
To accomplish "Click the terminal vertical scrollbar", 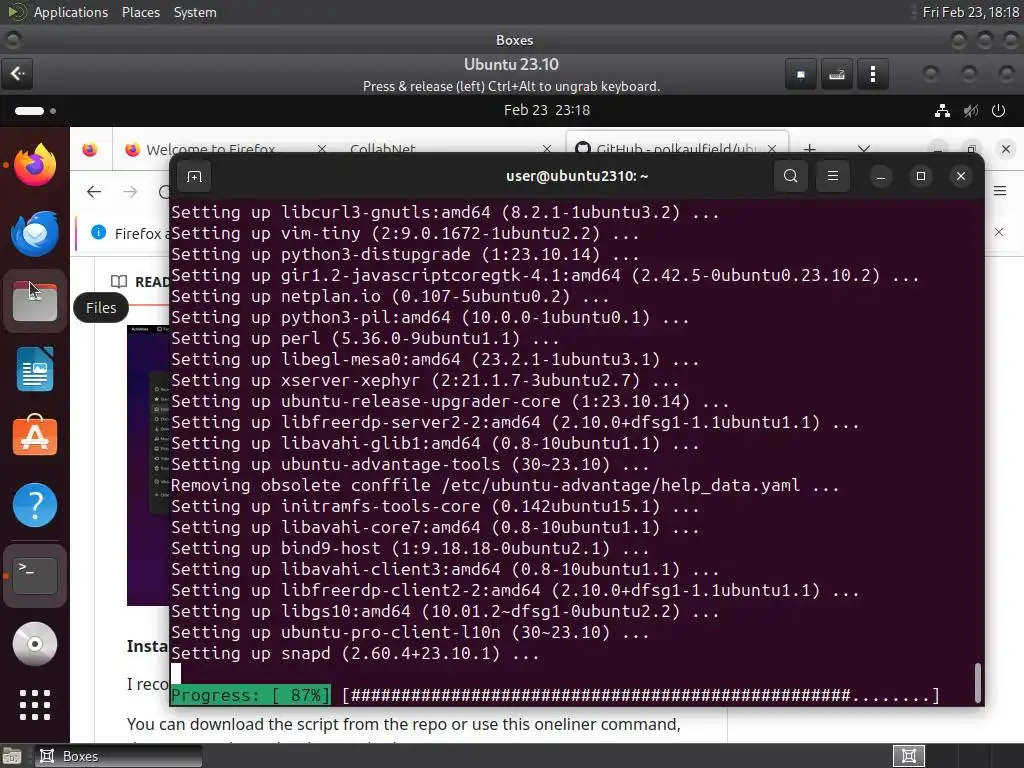I will pos(977,683).
